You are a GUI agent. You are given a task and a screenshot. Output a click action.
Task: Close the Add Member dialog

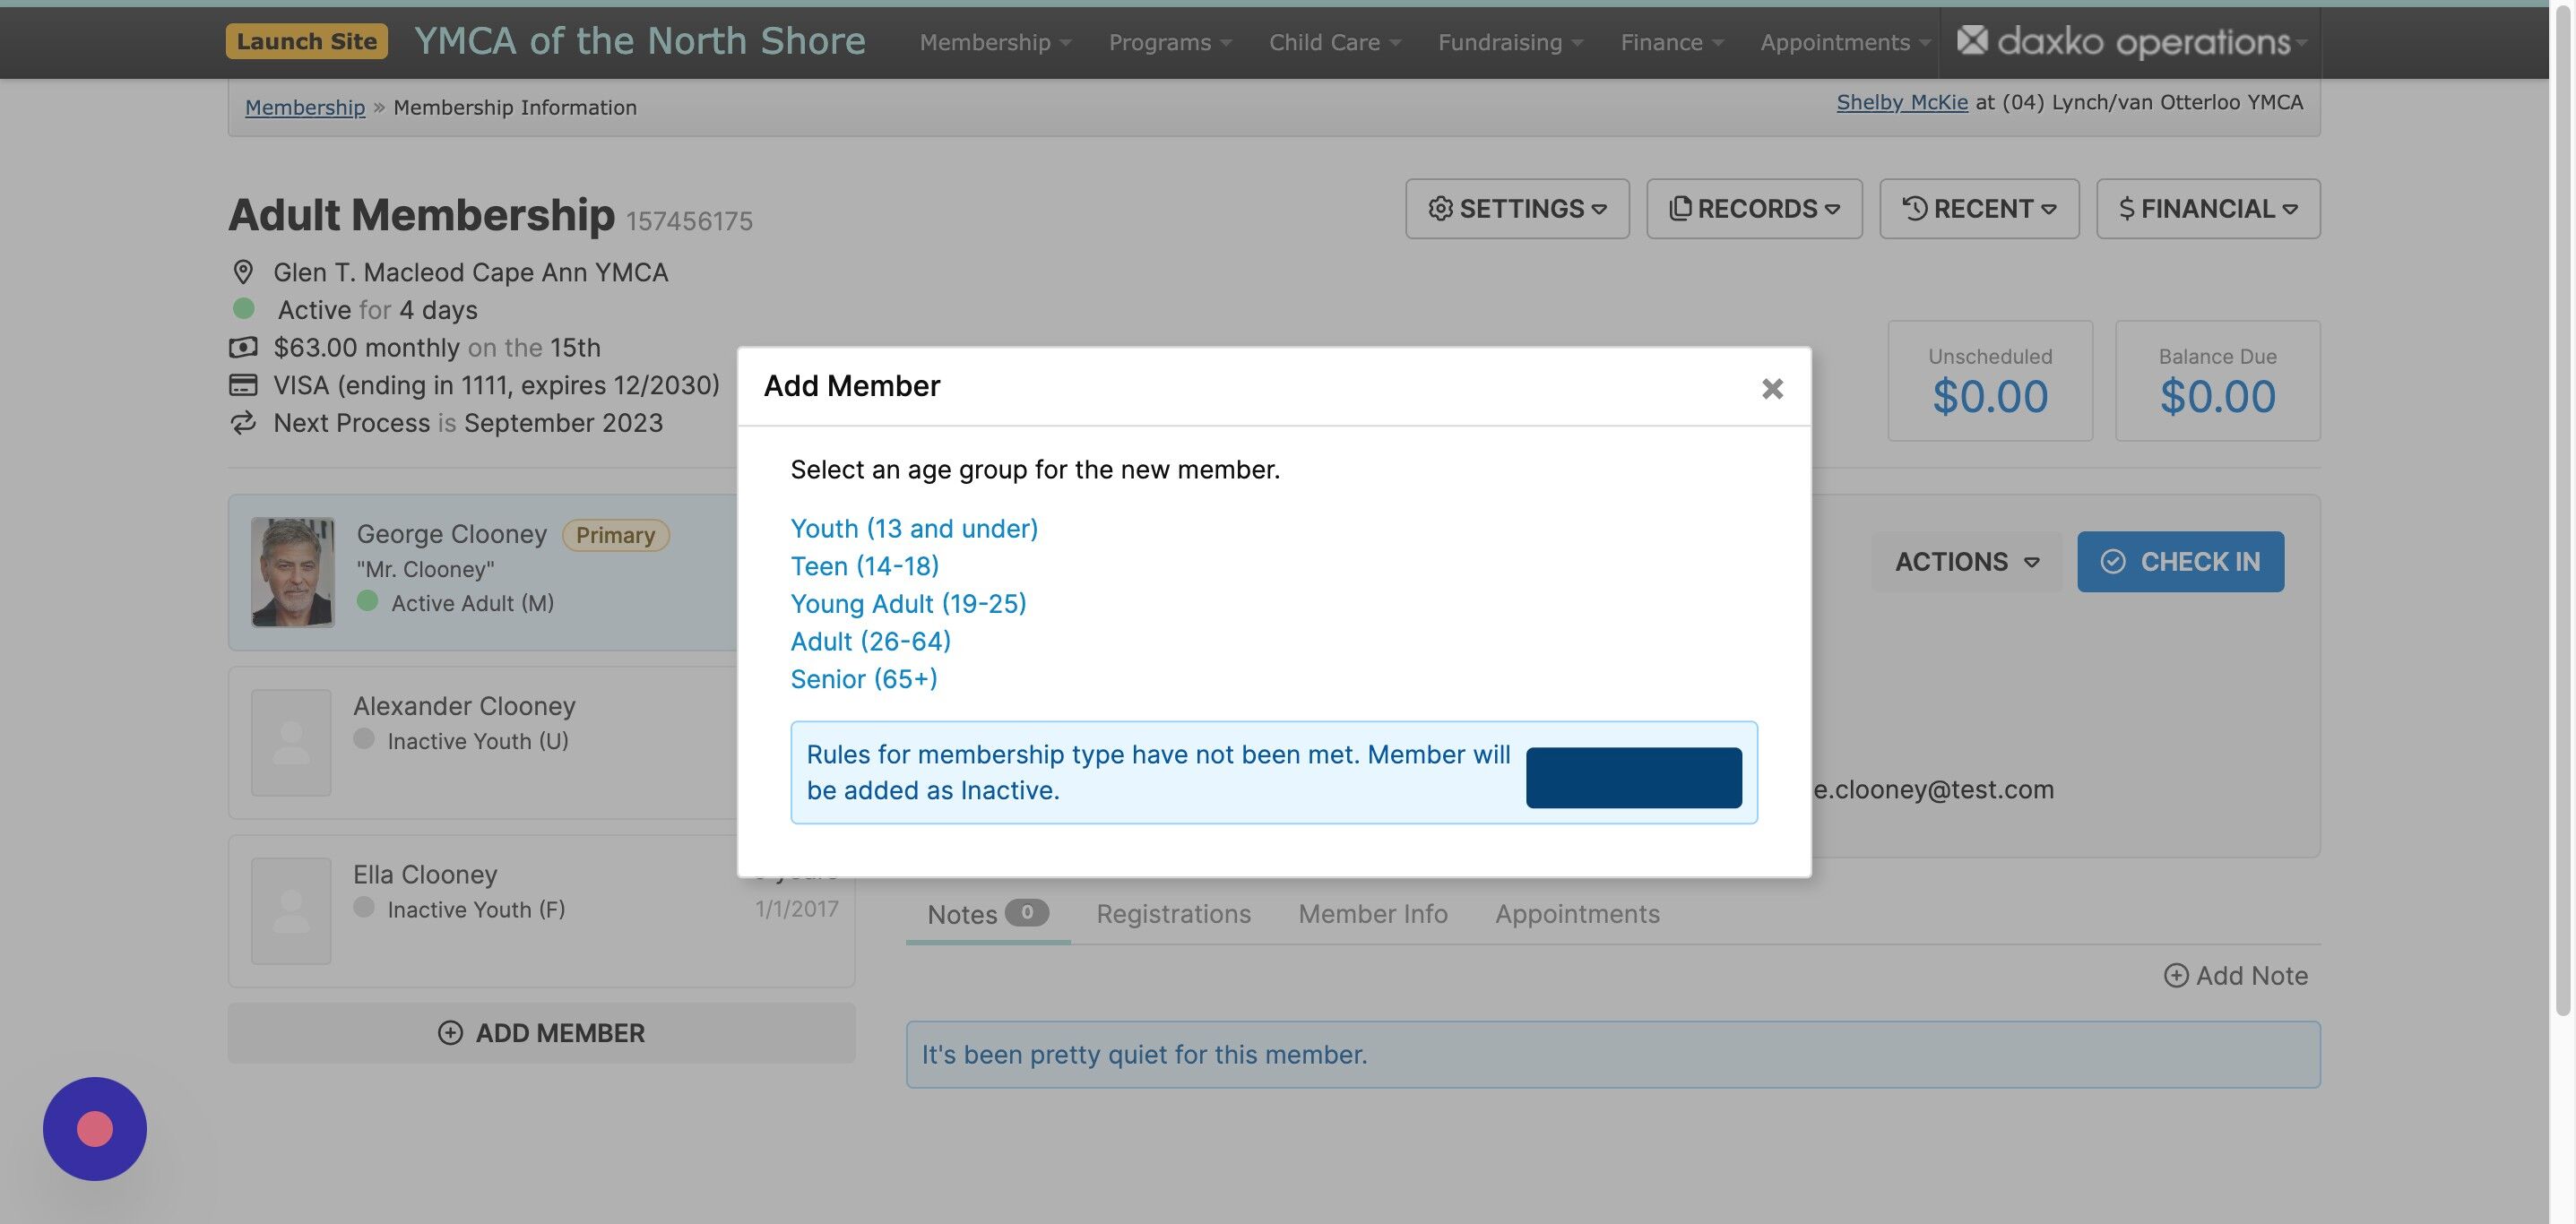tap(1772, 388)
